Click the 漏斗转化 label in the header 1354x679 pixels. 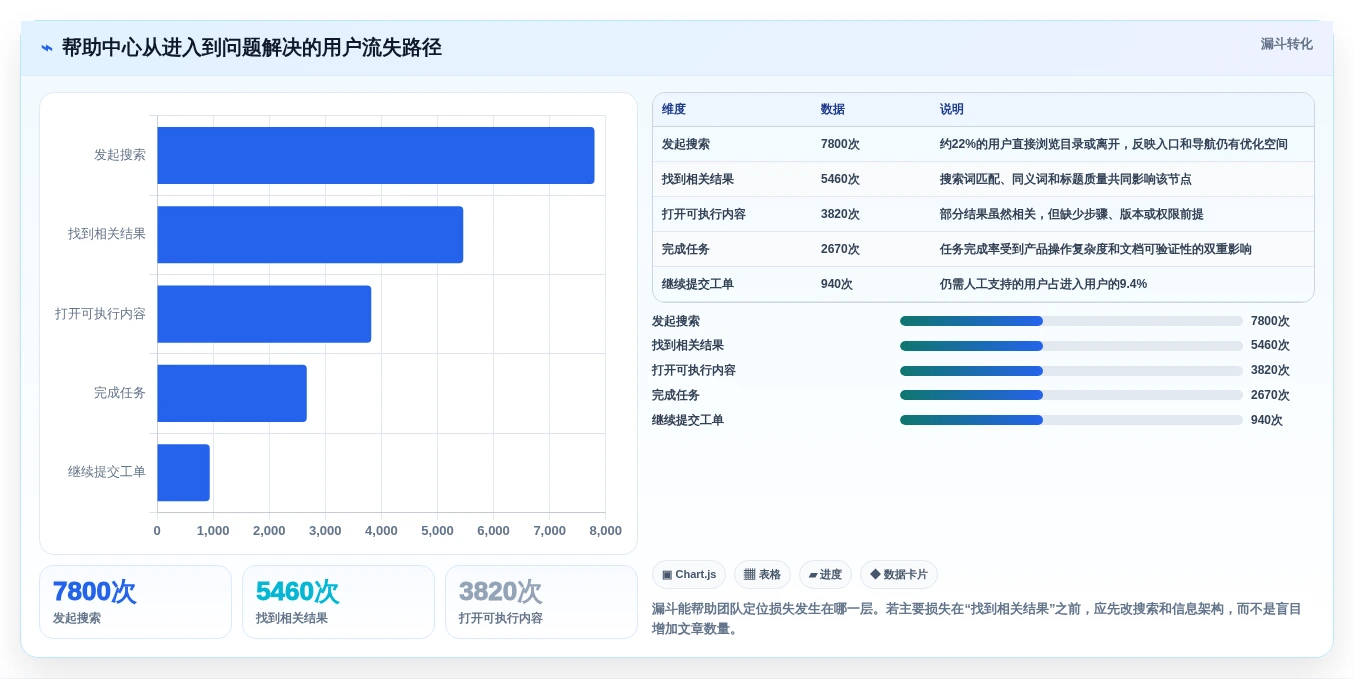1286,44
